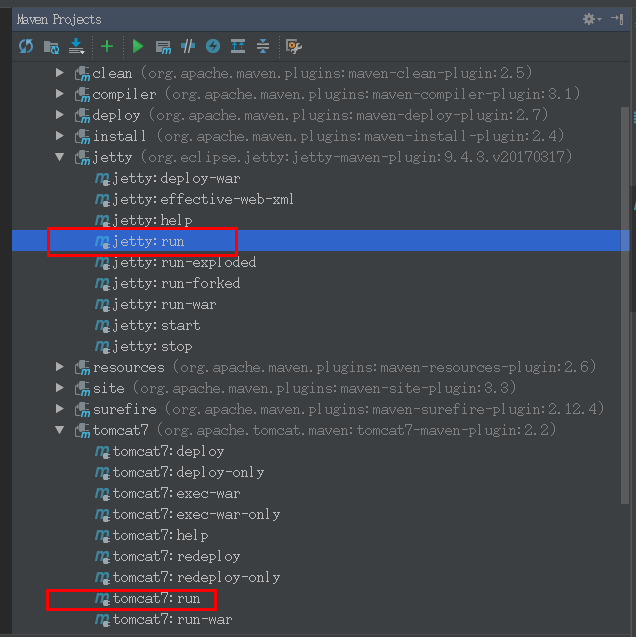Select jetty:run-forked goal
The height and width of the screenshot is (637, 636).
(167, 284)
